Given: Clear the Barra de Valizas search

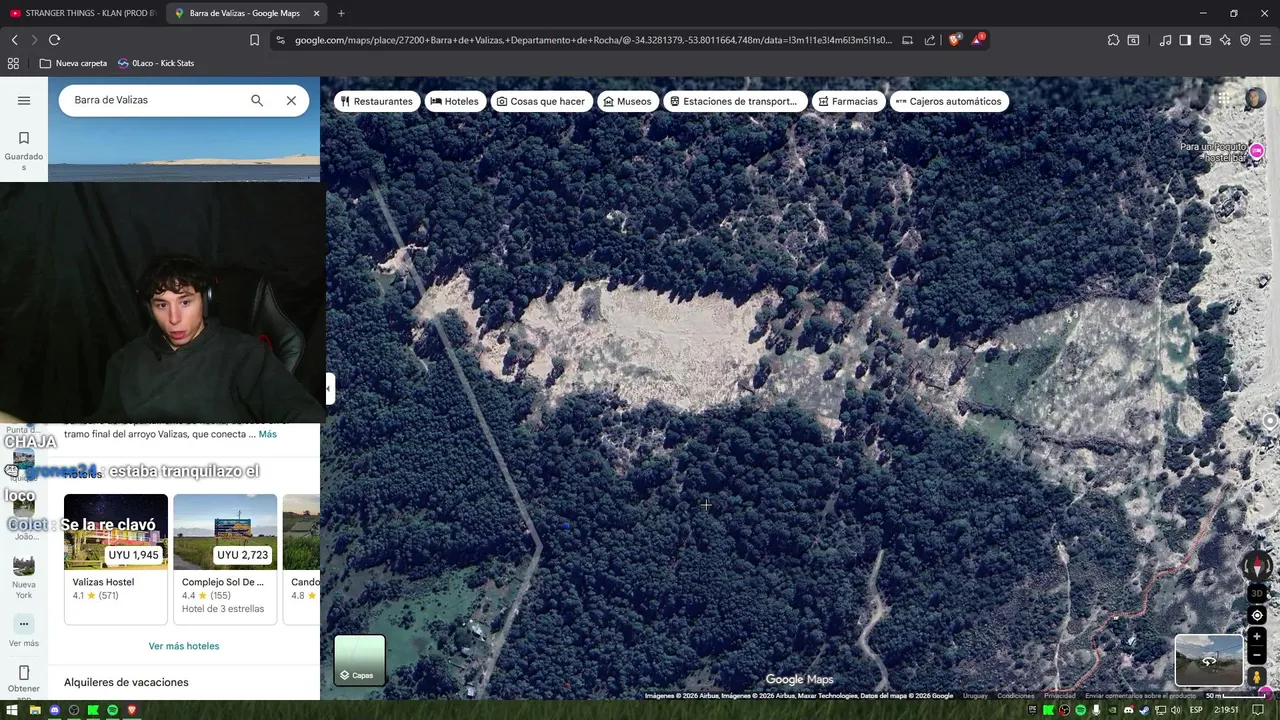Looking at the screenshot, I should click(x=291, y=100).
